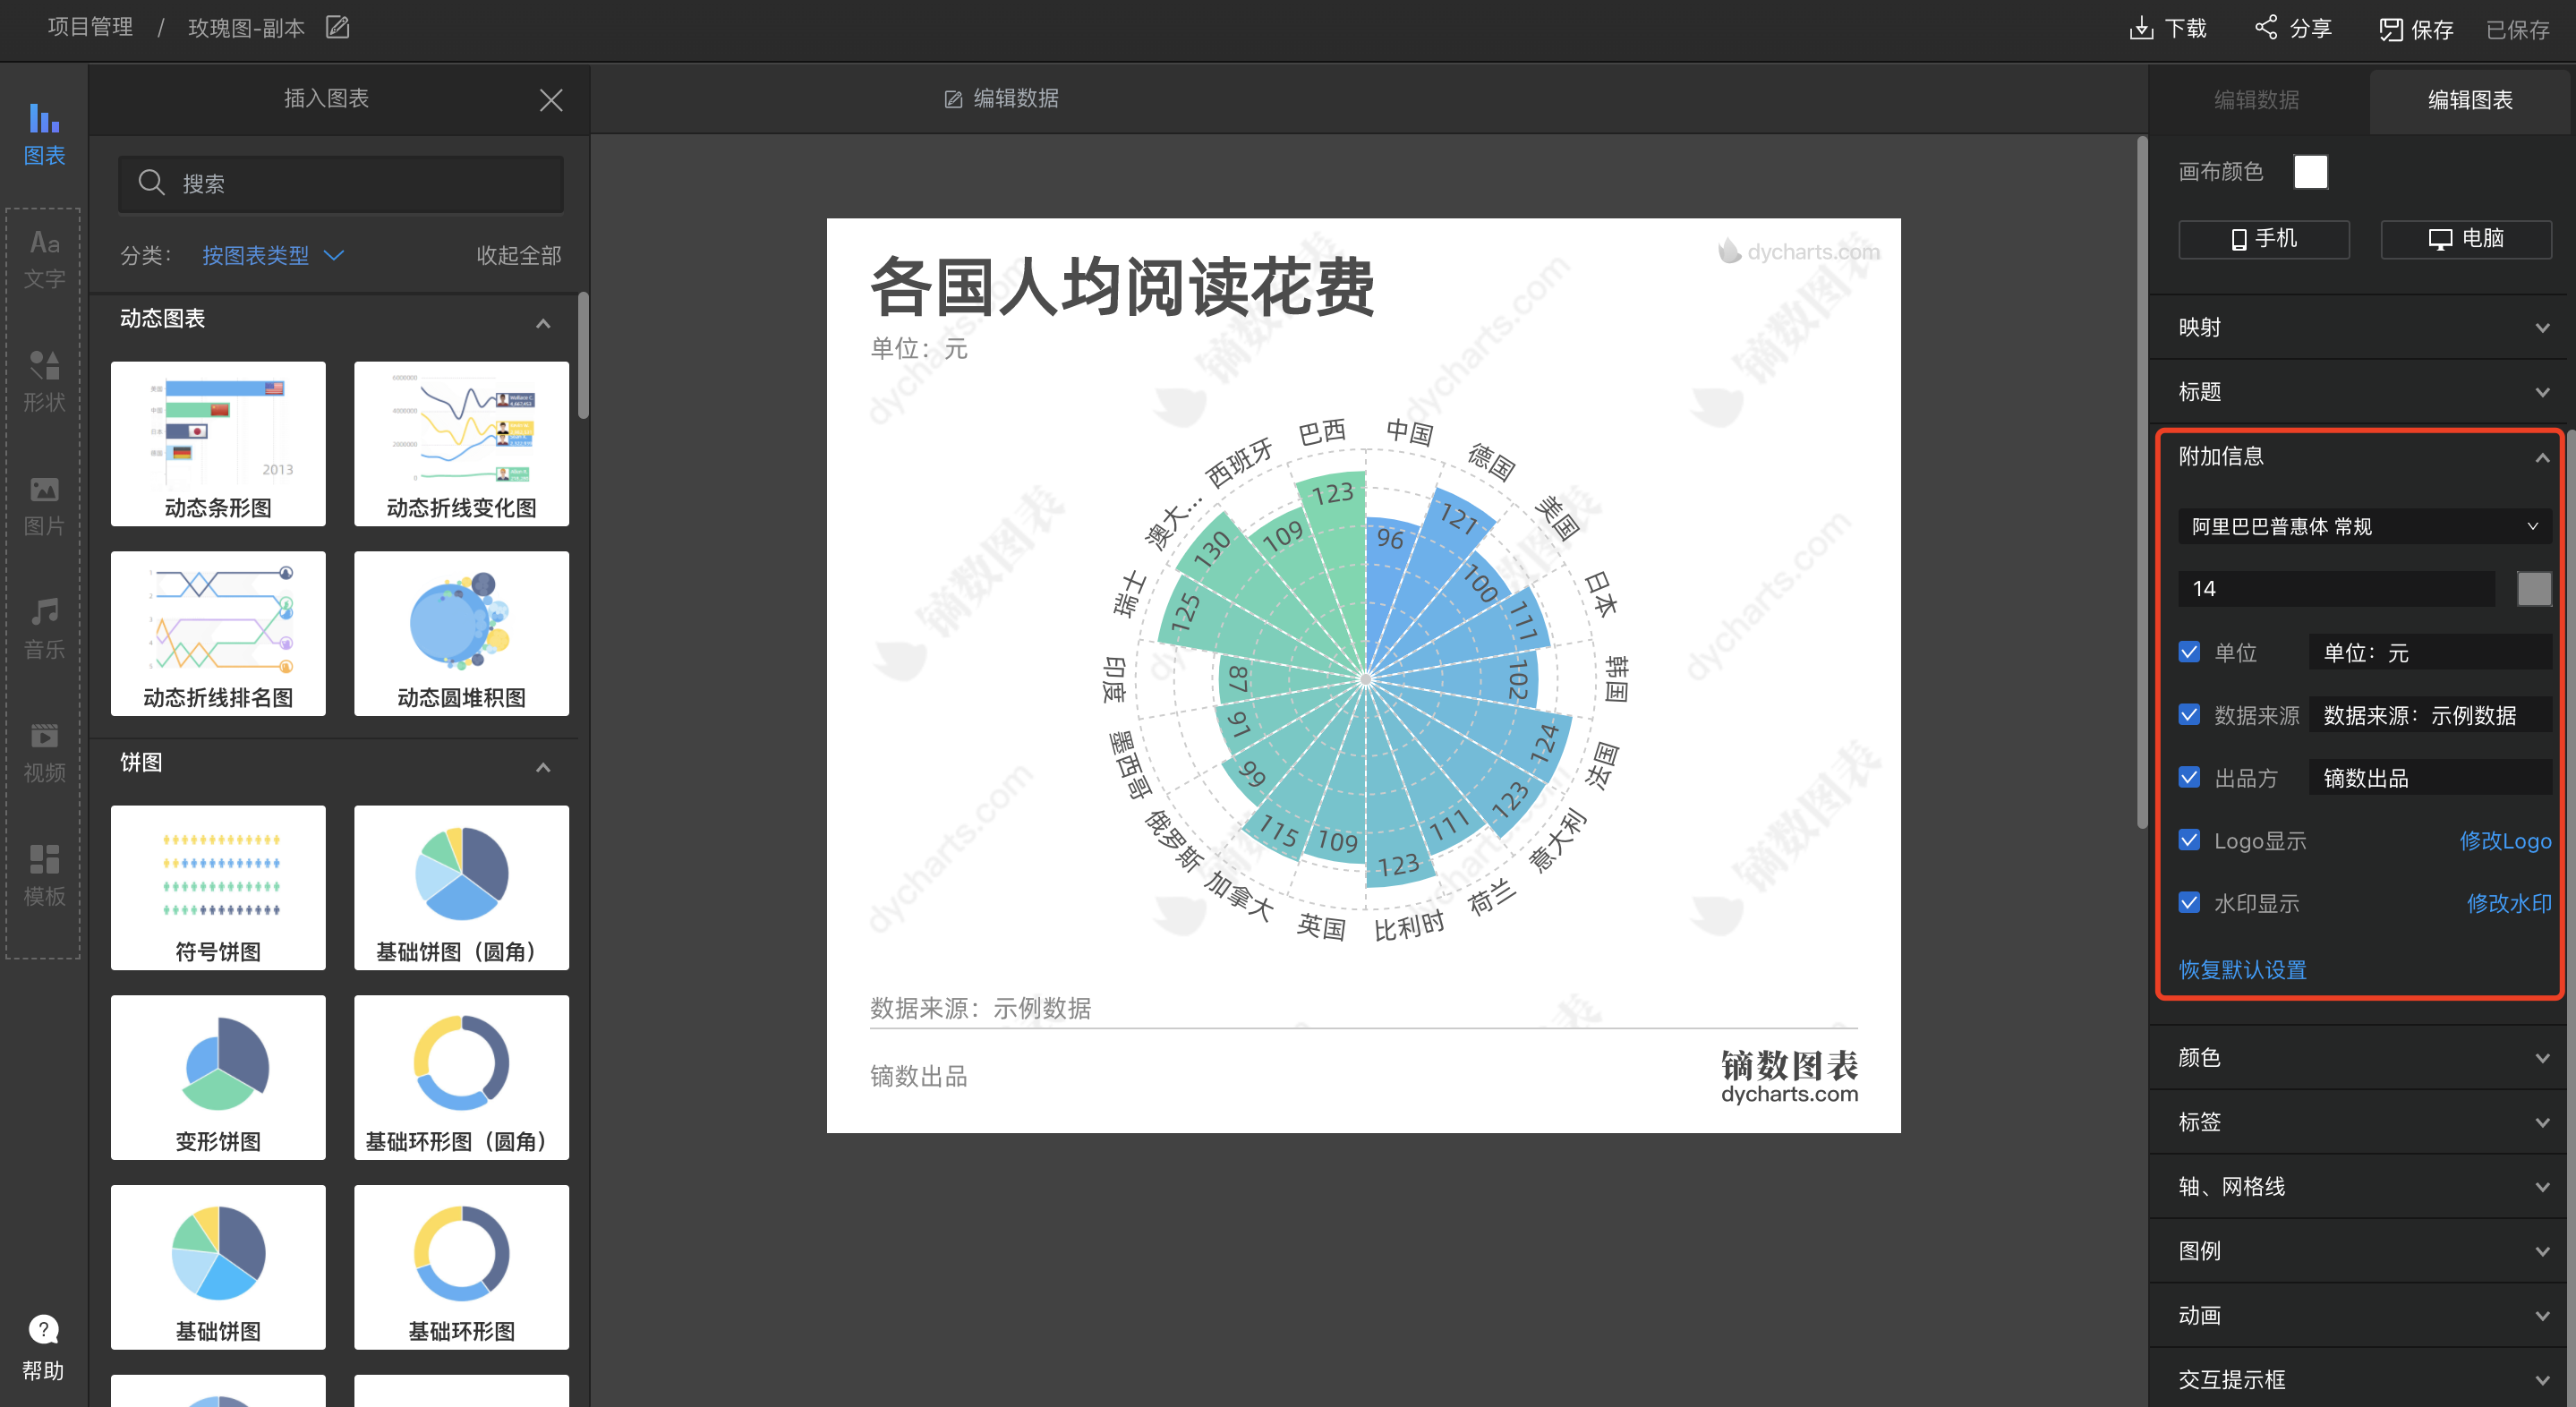Edit the 镝数出品 text field
Viewport: 2576px width, 1407px height.
click(x=2430, y=777)
